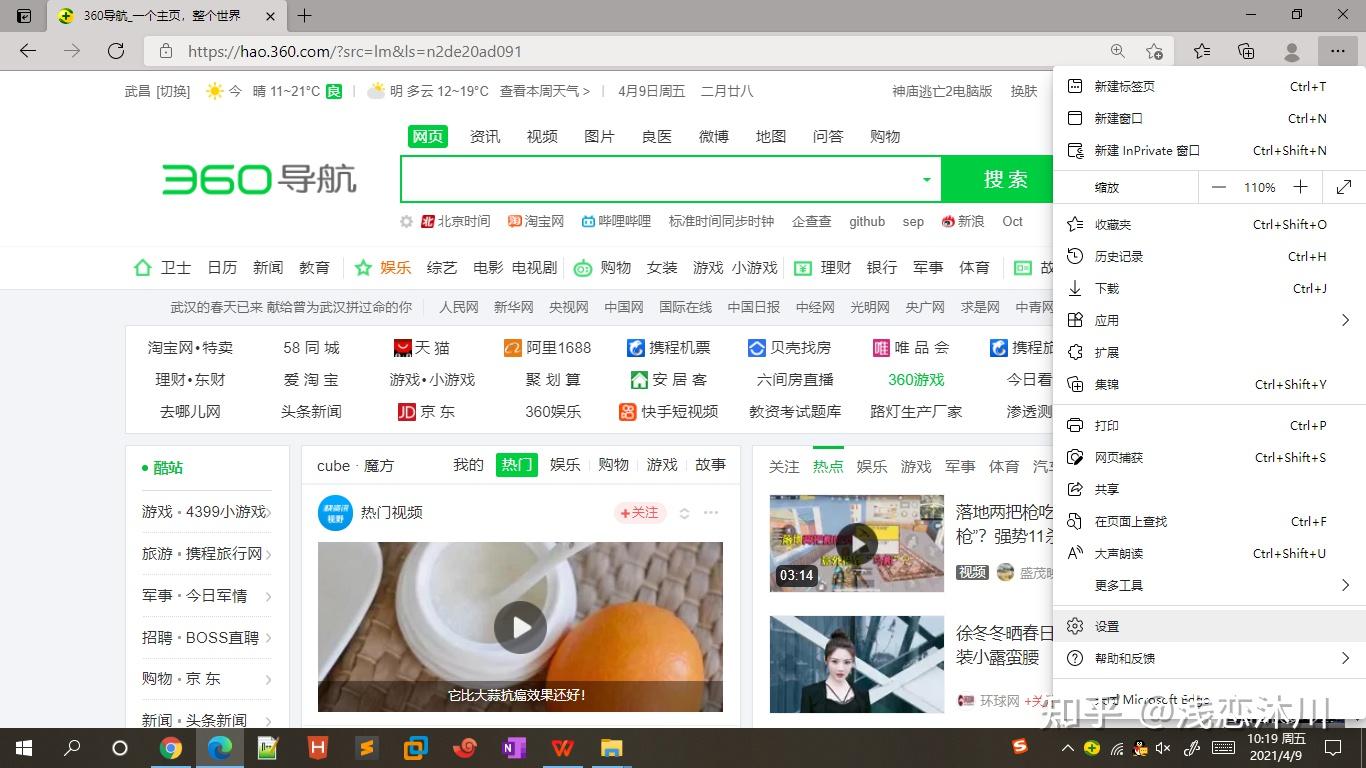The image size is (1366, 768).
Task: Choose 大声朗读 menu entry
Action: [x=1210, y=554]
